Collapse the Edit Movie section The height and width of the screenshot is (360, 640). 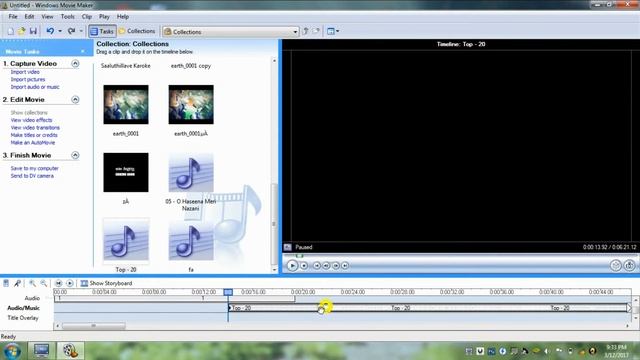(x=75, y=100)
